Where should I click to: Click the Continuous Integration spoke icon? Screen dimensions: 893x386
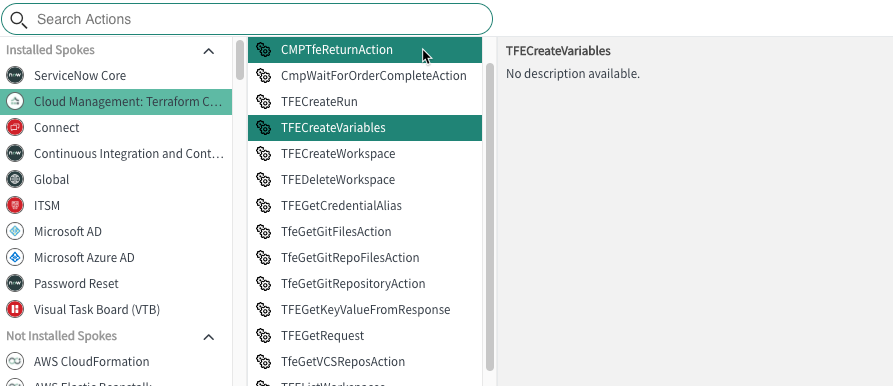pos(15,154)
